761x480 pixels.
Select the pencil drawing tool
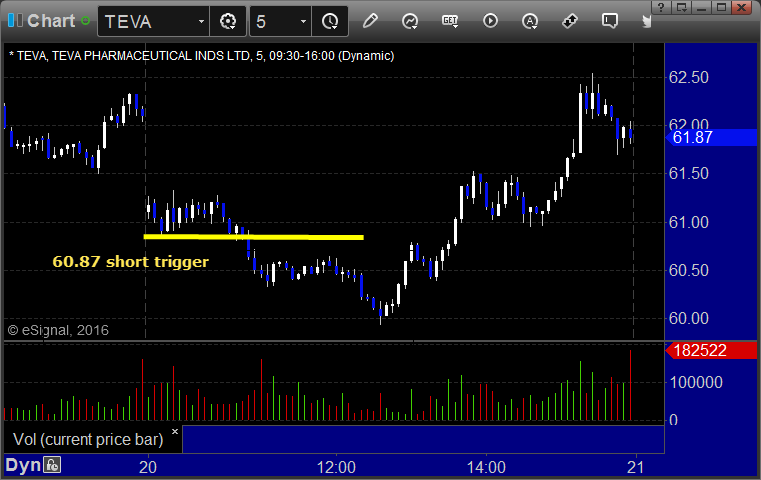point(370,21)
